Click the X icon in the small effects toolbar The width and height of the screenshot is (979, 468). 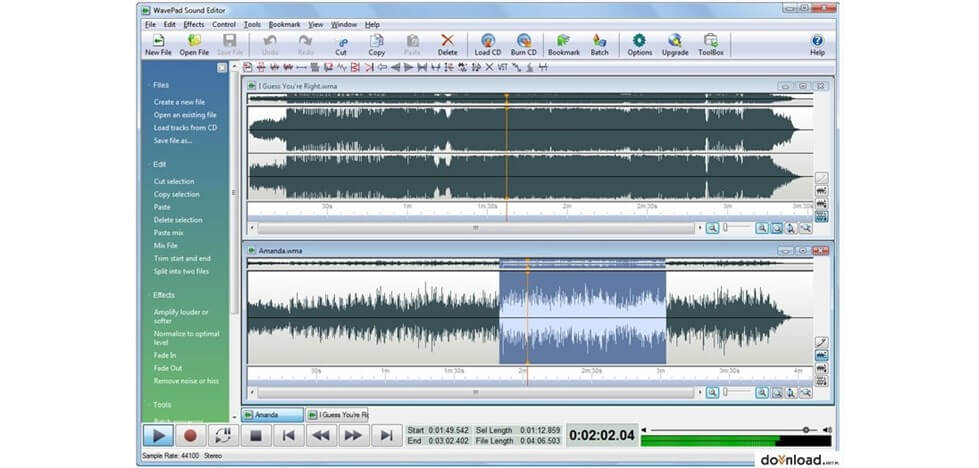coord(490,67)
